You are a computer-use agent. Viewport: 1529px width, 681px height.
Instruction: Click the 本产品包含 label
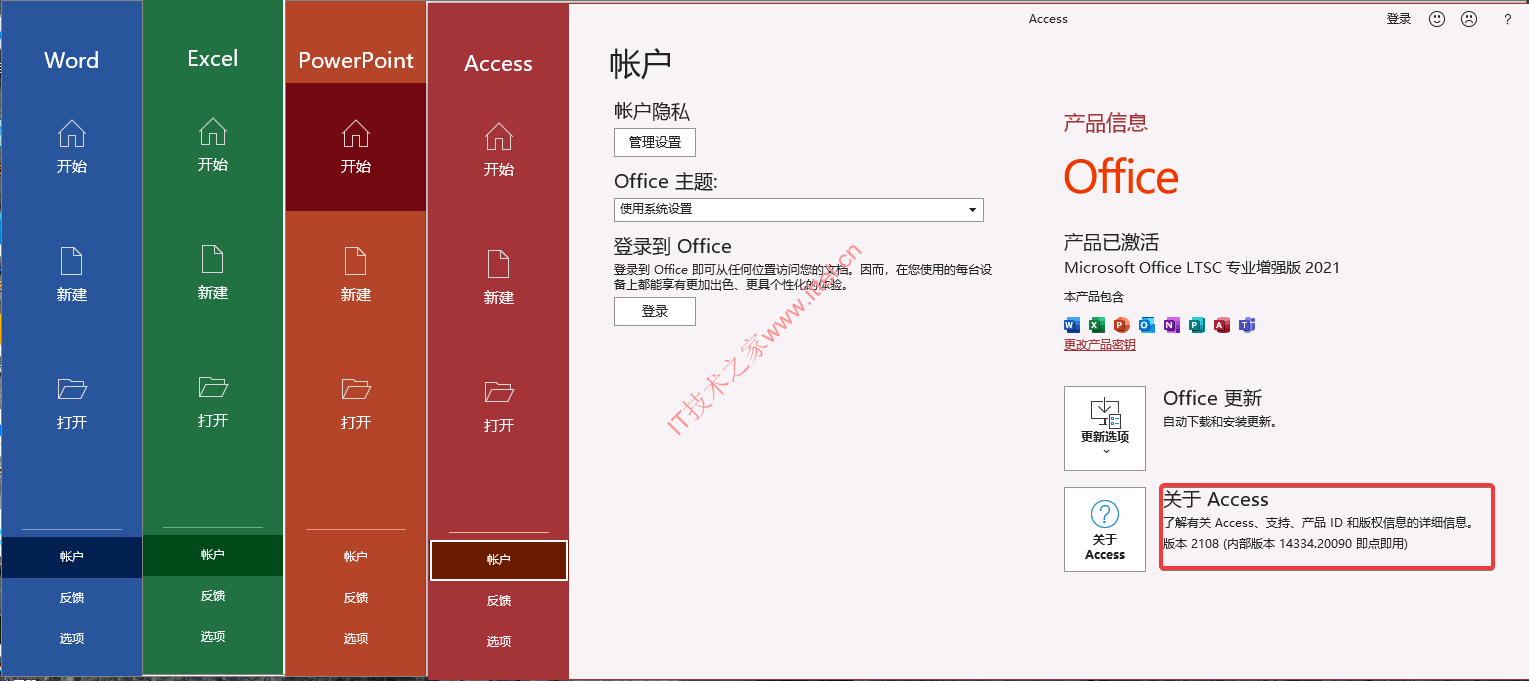[1094, 297]
